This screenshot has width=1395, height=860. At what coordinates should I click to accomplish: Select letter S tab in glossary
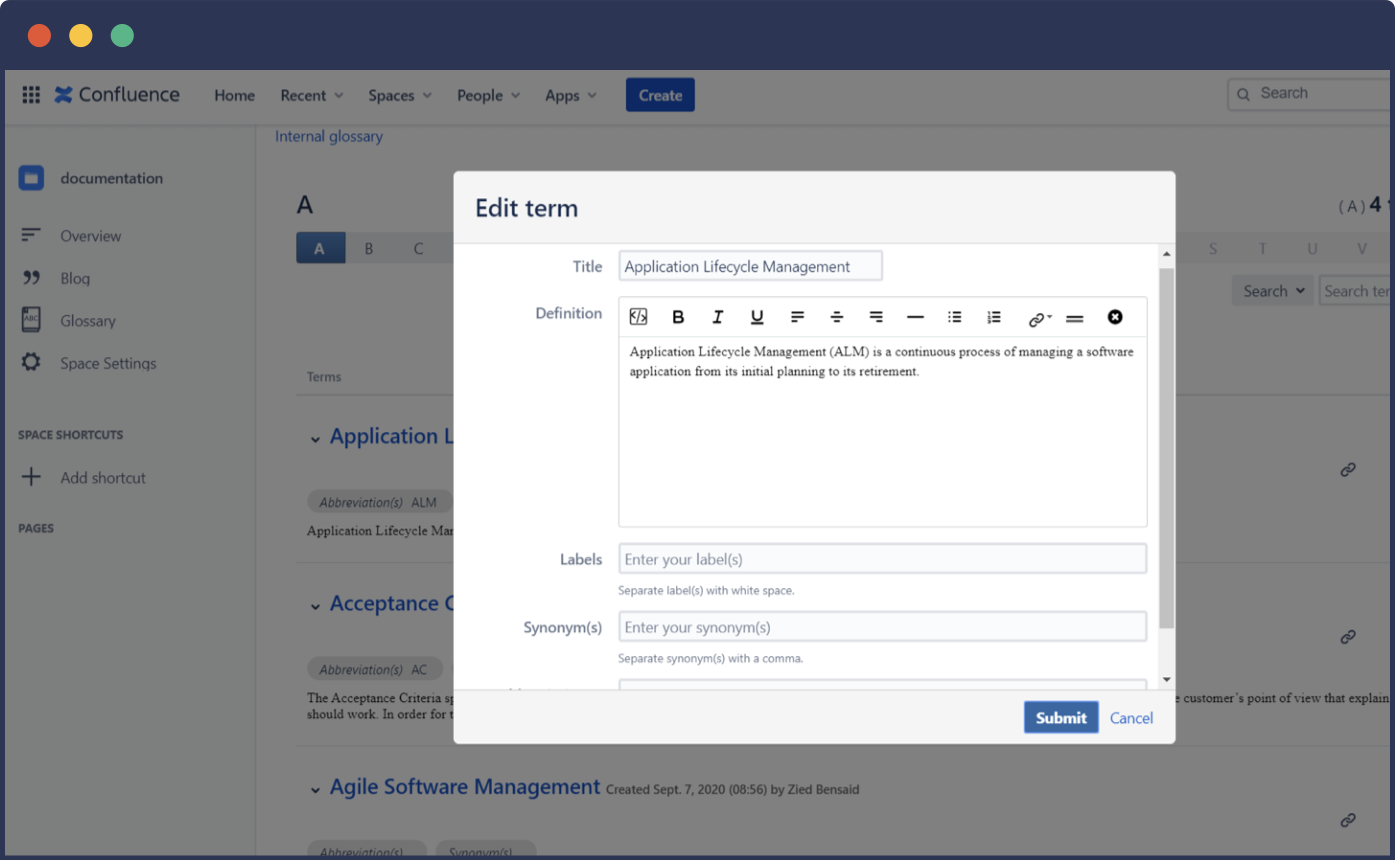(1213, 249)
